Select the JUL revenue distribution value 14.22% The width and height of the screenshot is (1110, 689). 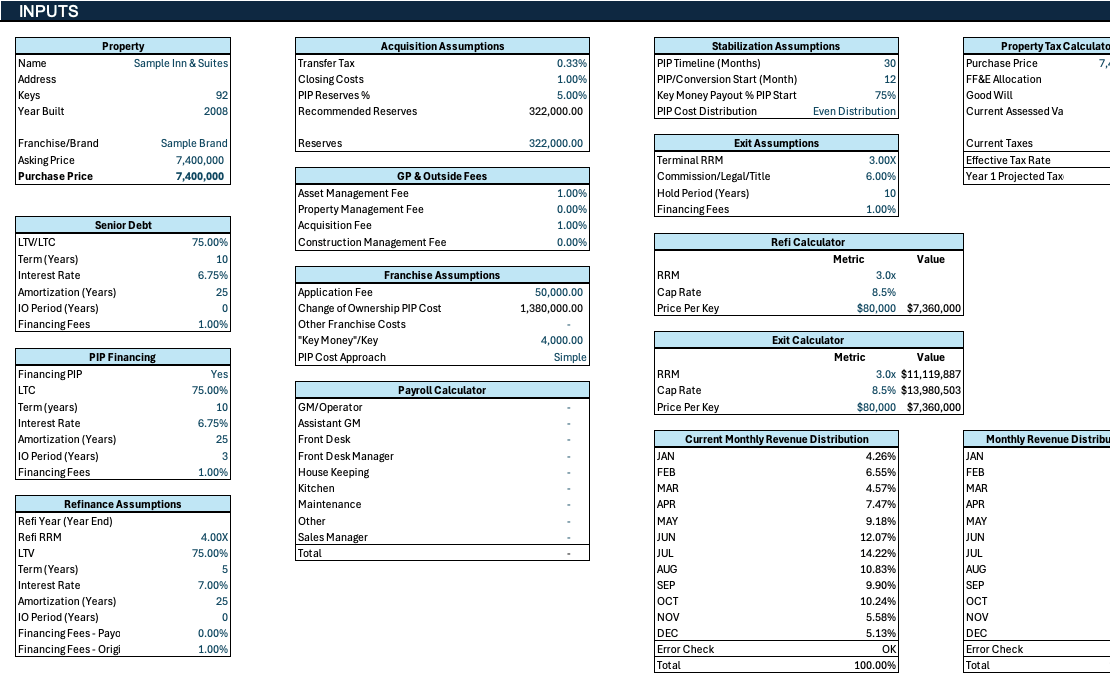(878, 553)
